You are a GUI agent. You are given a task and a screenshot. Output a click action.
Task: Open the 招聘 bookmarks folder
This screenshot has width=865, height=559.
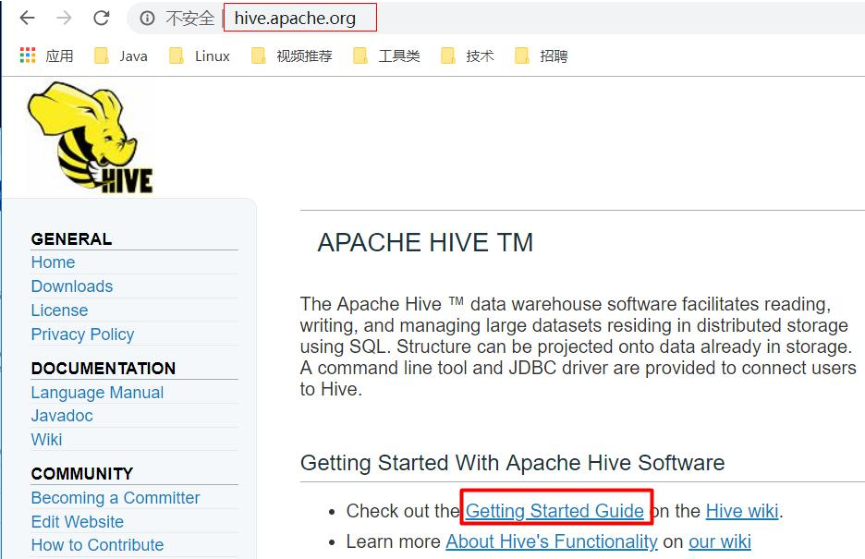click(541, 56)
